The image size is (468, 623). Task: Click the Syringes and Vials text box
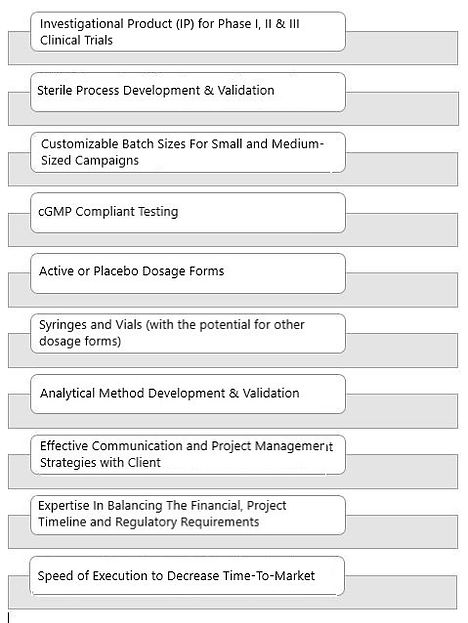point(188,334)
